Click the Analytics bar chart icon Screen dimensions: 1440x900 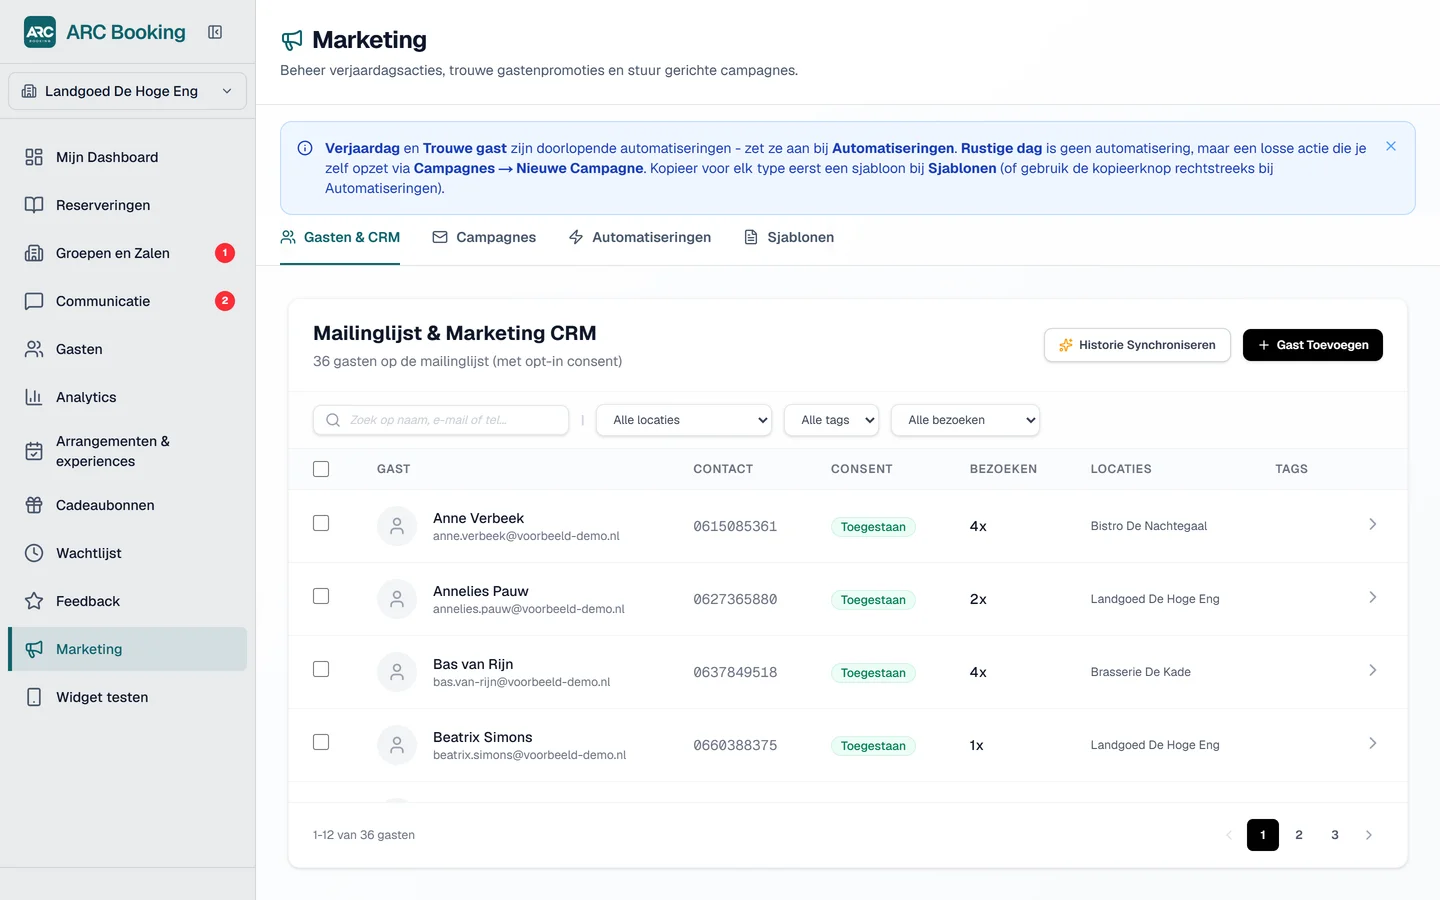[34, 397]
